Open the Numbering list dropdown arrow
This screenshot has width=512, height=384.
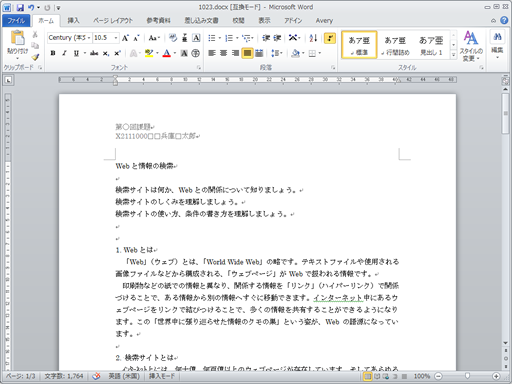coord(237,38)
